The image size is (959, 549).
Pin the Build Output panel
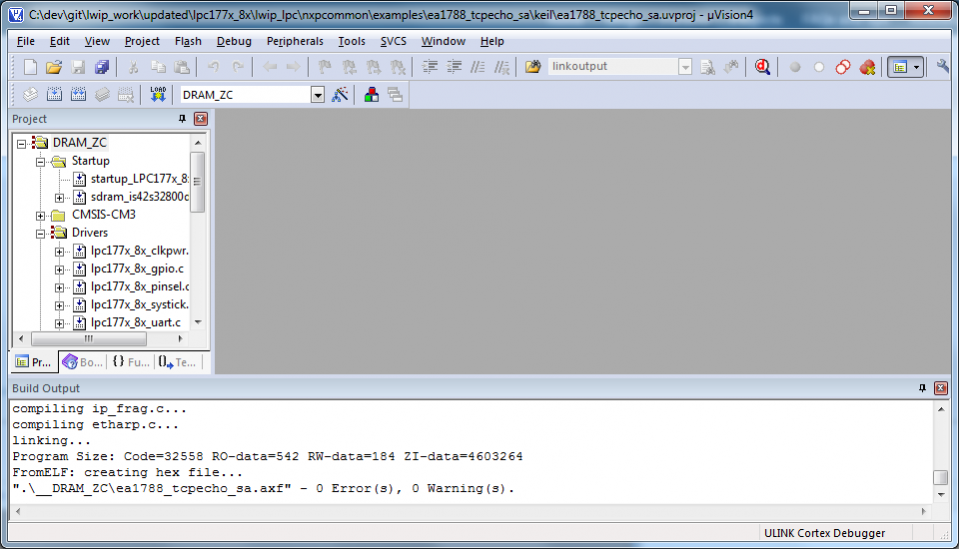(x=922, y=388)
